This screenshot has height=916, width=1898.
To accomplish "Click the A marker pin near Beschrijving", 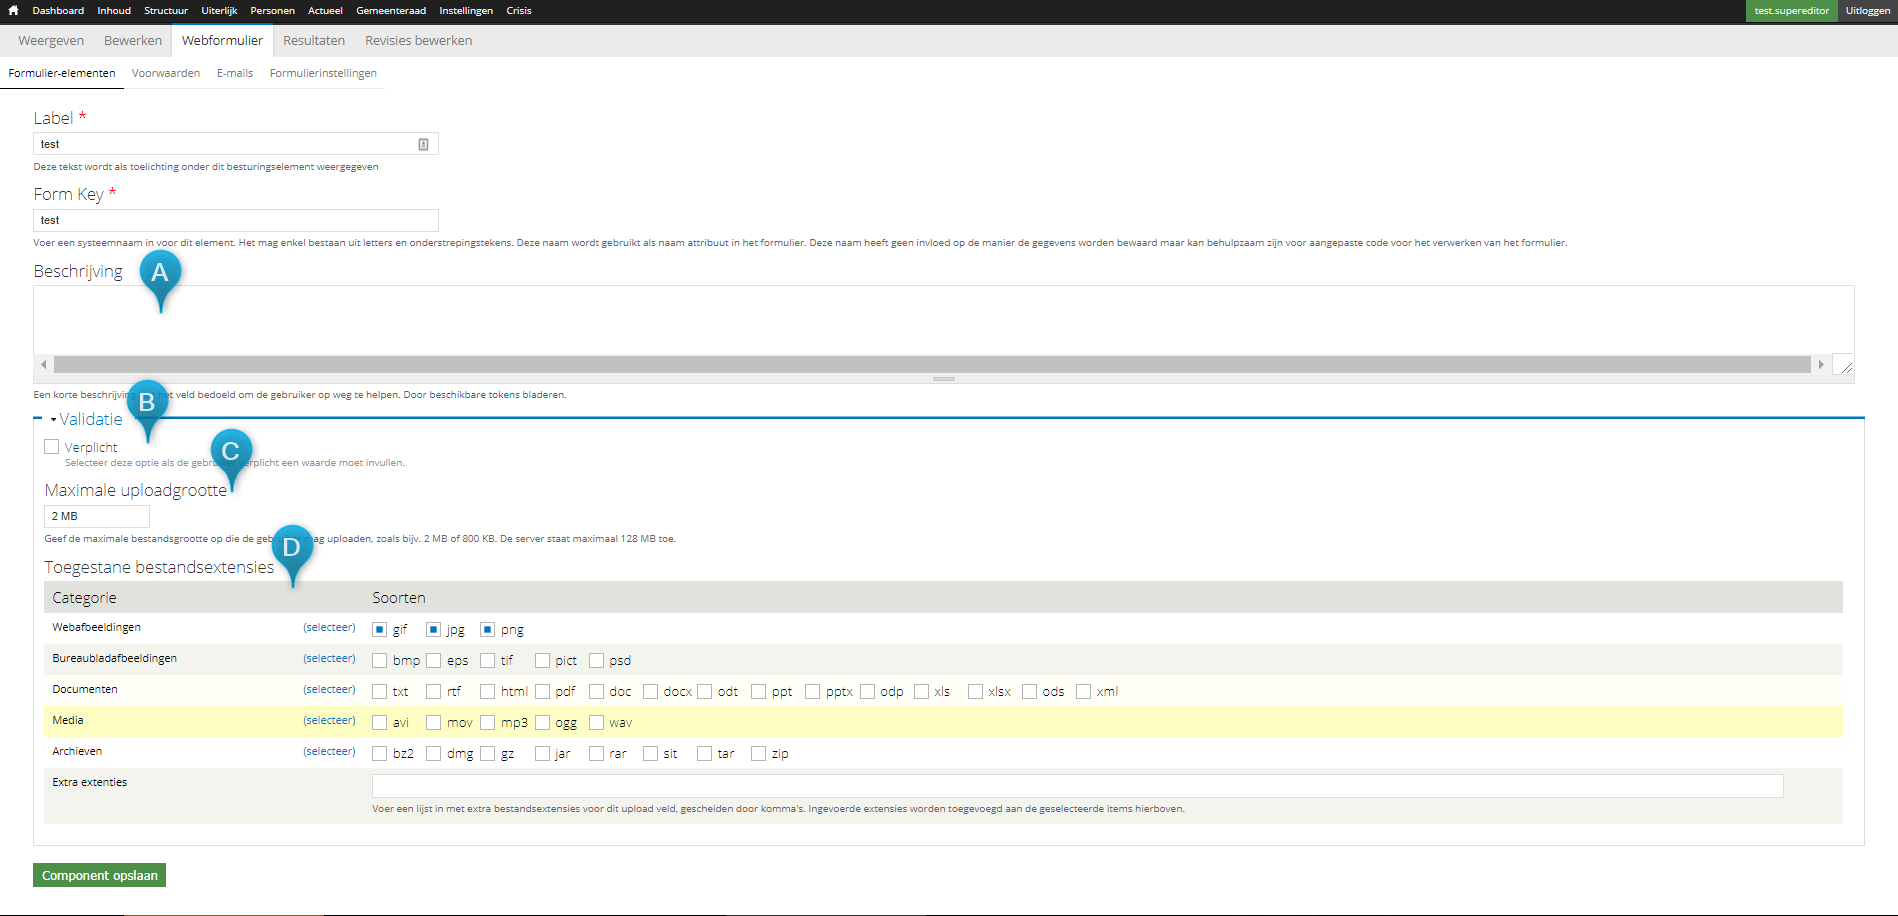I will click(160, 280).
